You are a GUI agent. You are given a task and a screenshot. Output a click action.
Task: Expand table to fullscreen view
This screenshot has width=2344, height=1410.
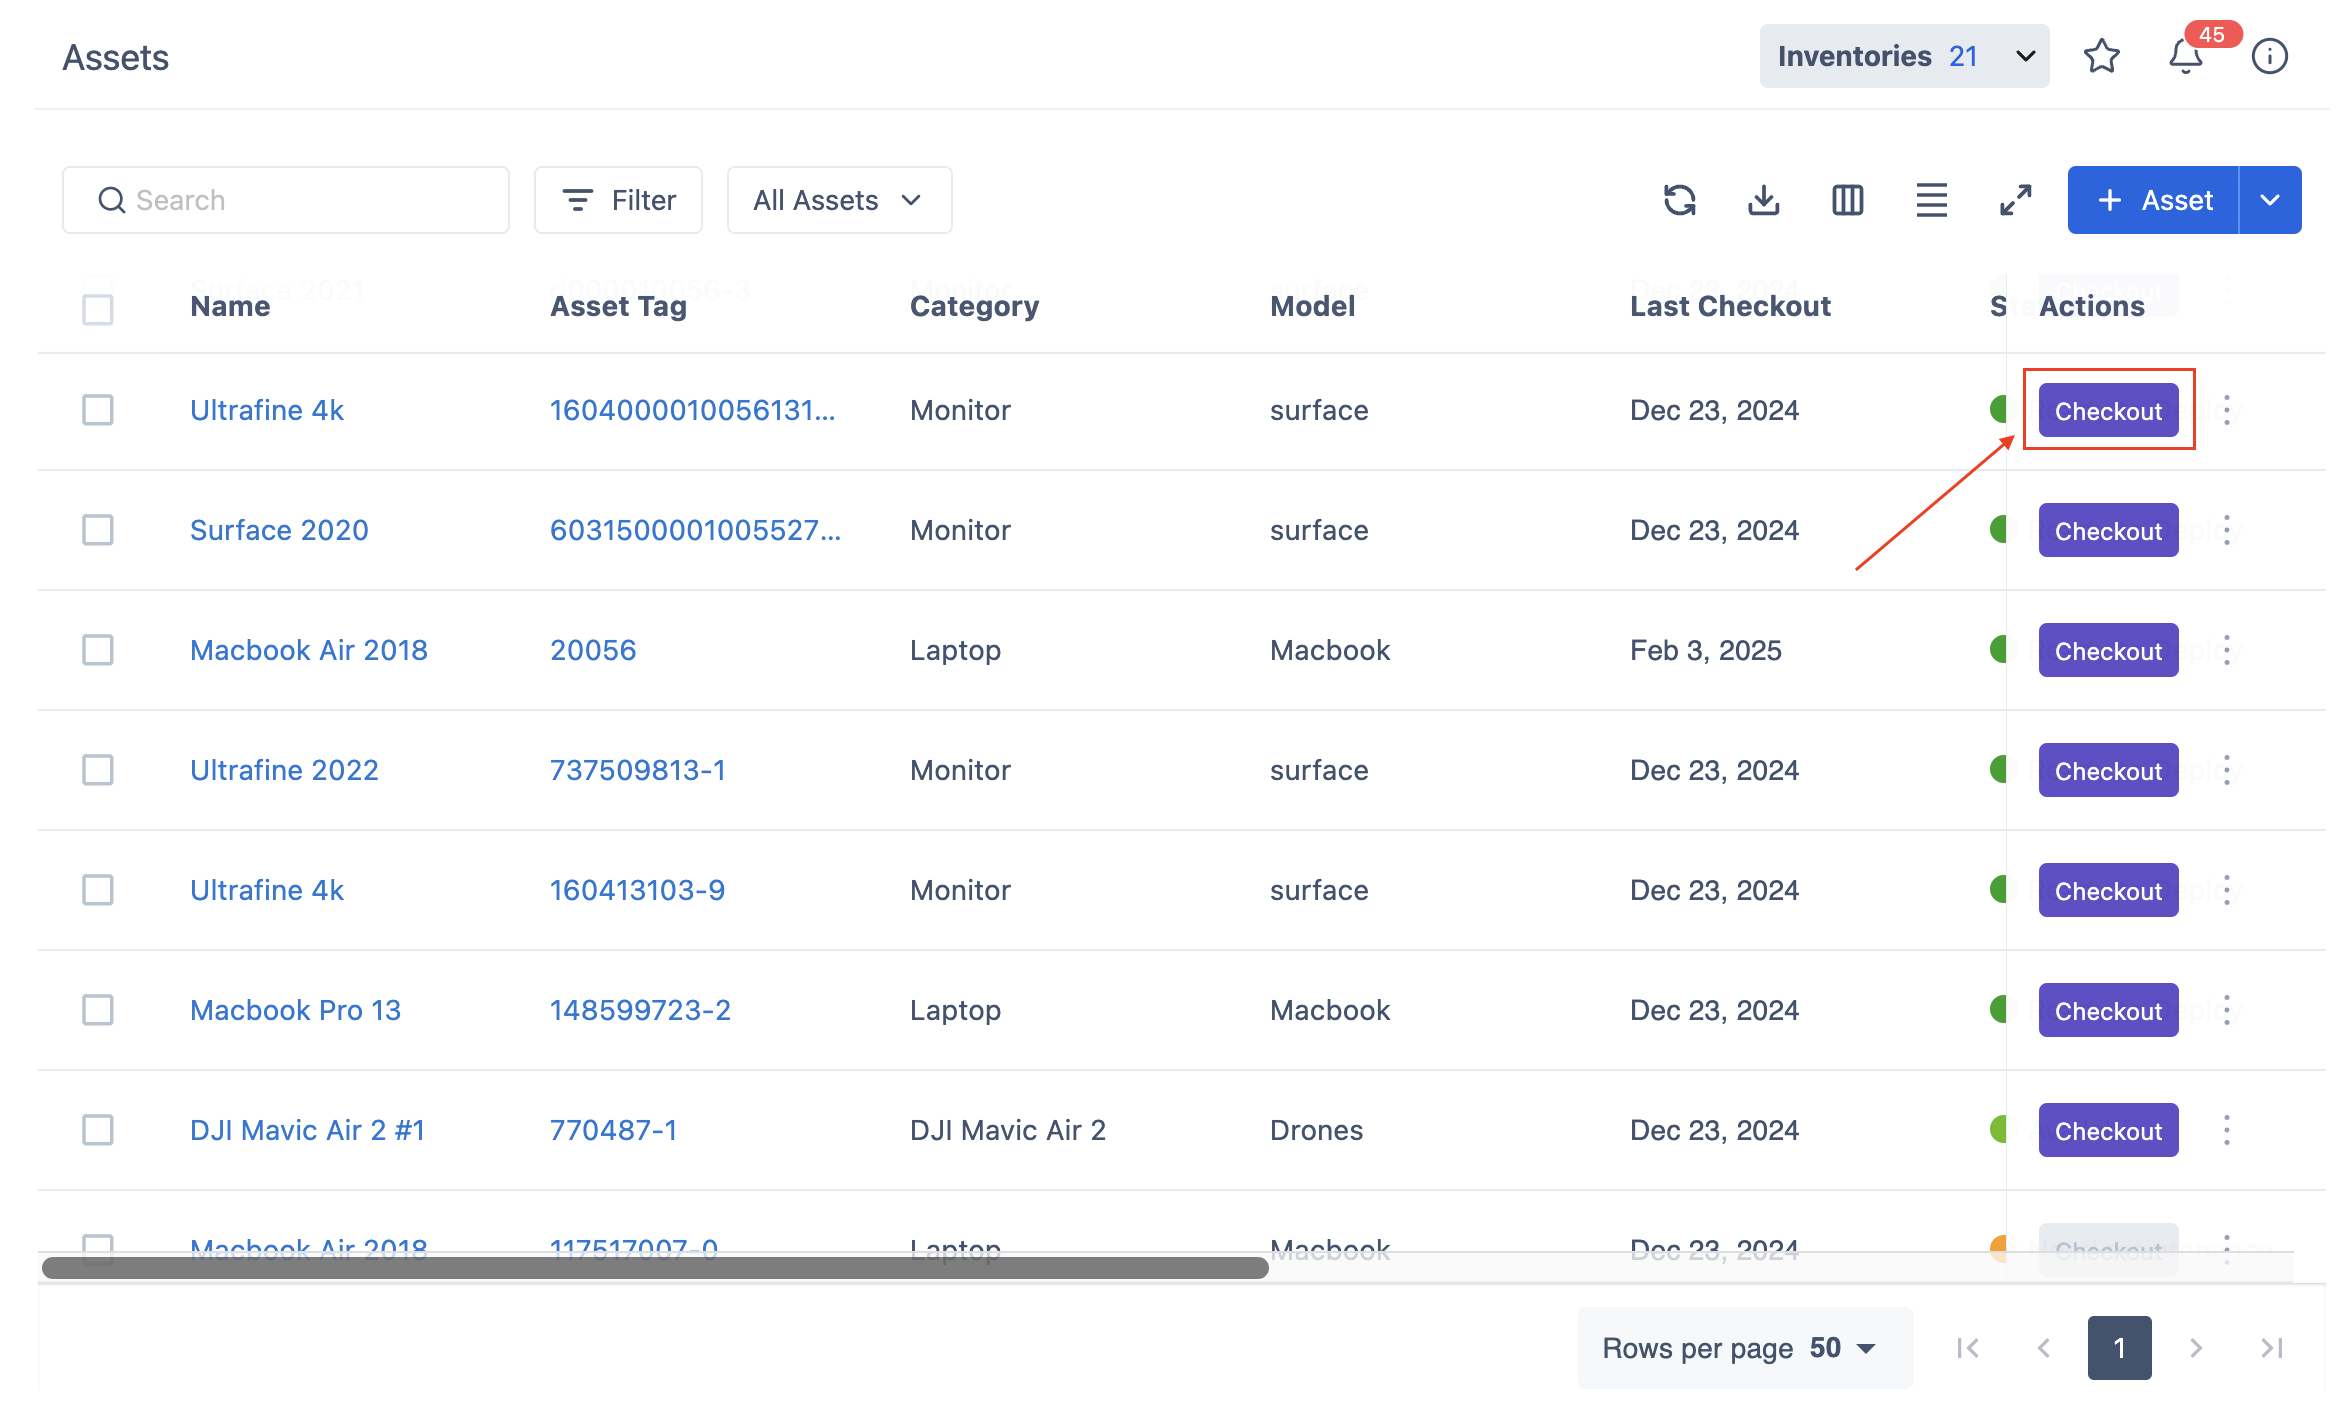click(x=2015, y=200)
